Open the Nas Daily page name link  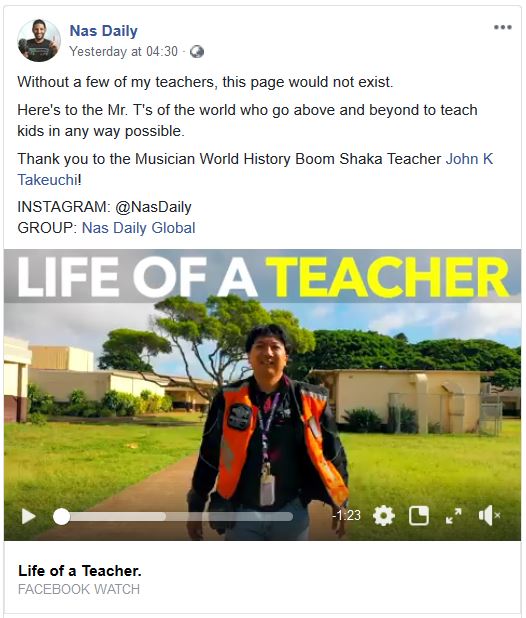click(104, 31)
